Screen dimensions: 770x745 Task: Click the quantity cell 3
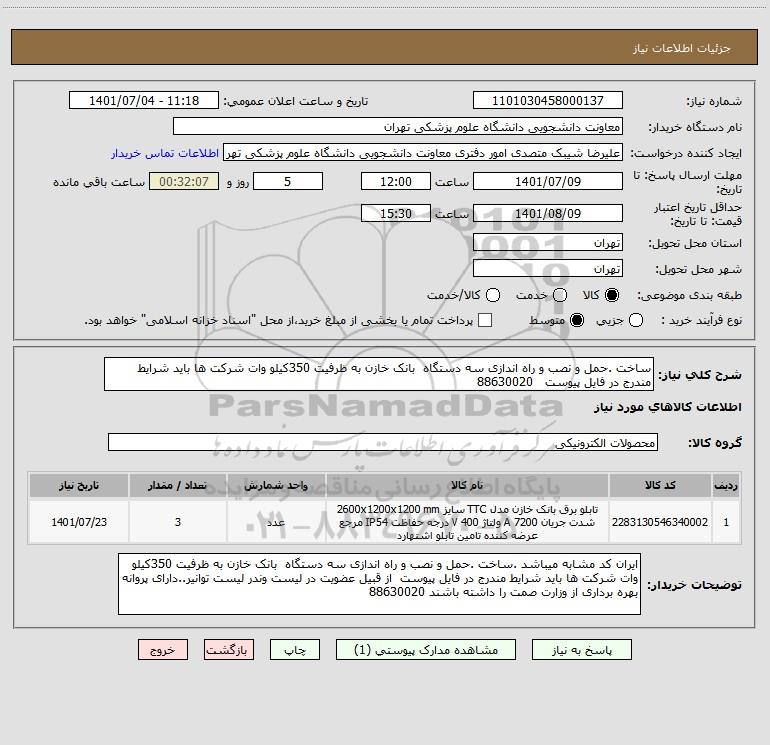point(178,522)
